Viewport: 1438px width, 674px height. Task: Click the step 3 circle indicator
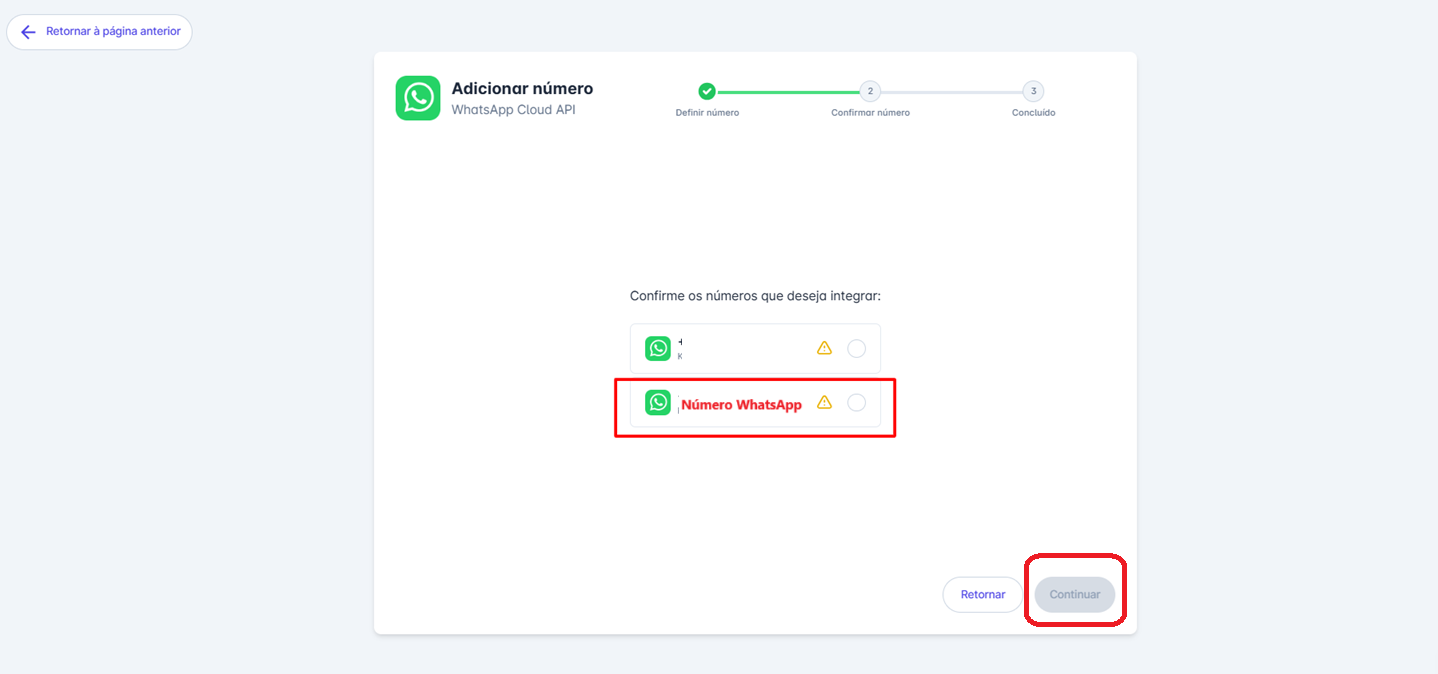[x=1033, y=91]
